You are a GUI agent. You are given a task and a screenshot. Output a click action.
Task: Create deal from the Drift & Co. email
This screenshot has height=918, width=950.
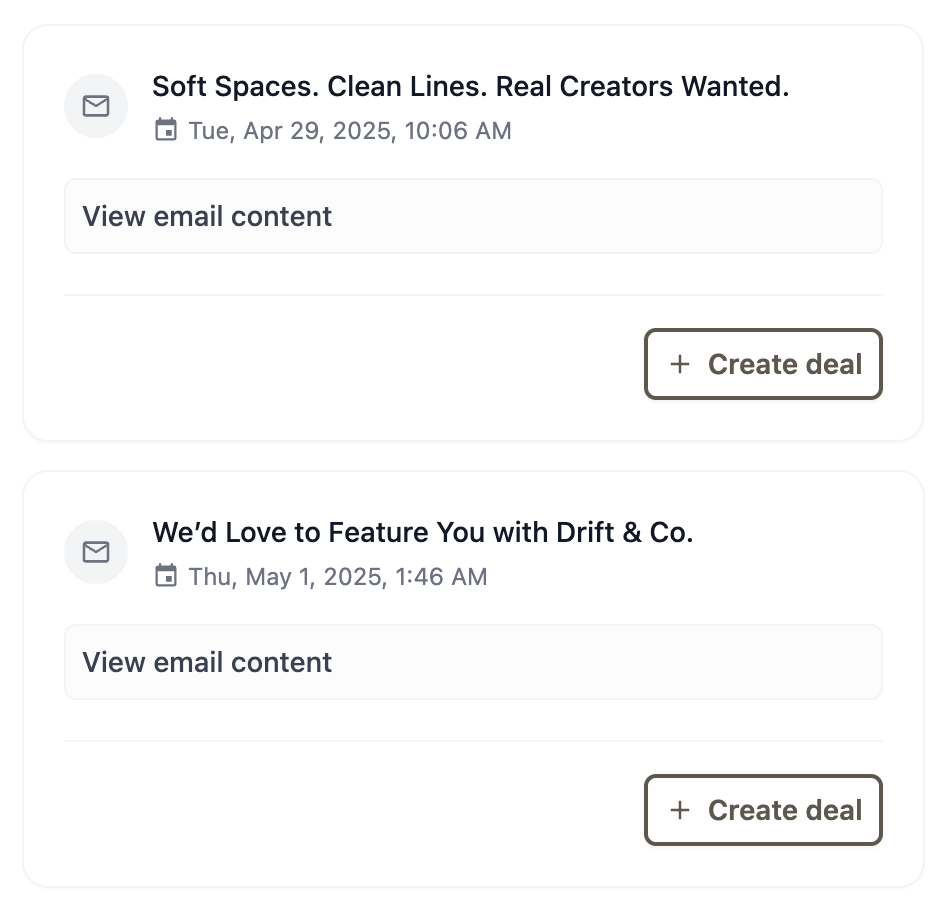coord(763,810)
